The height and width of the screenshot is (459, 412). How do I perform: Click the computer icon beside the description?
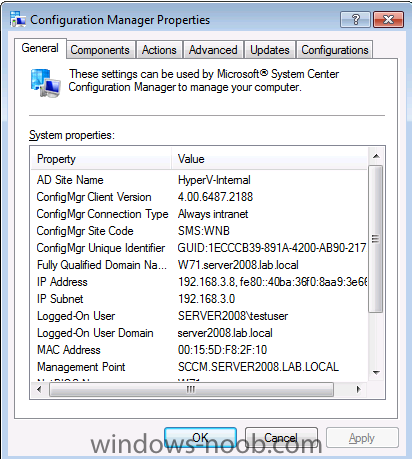tap(46, 83)
